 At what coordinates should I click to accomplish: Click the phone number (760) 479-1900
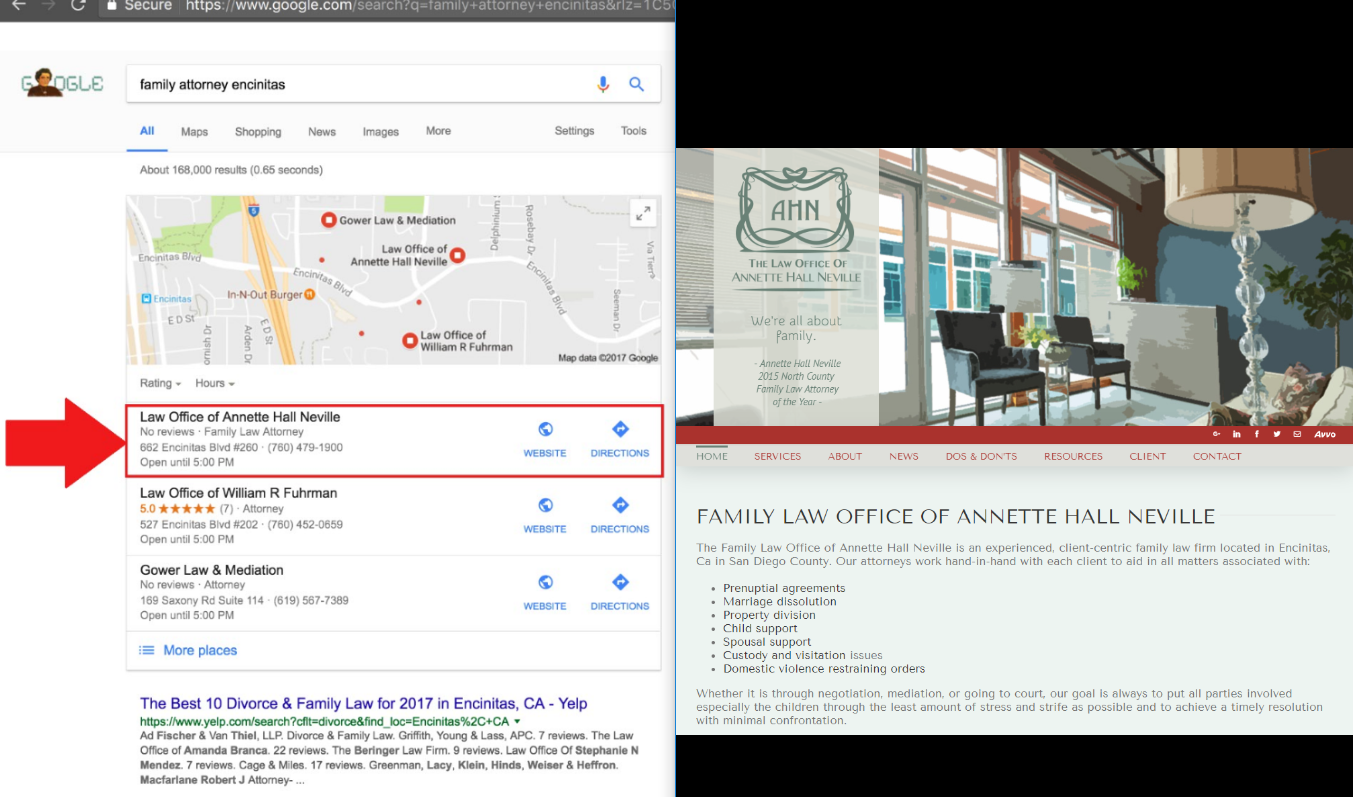point(305,447)
